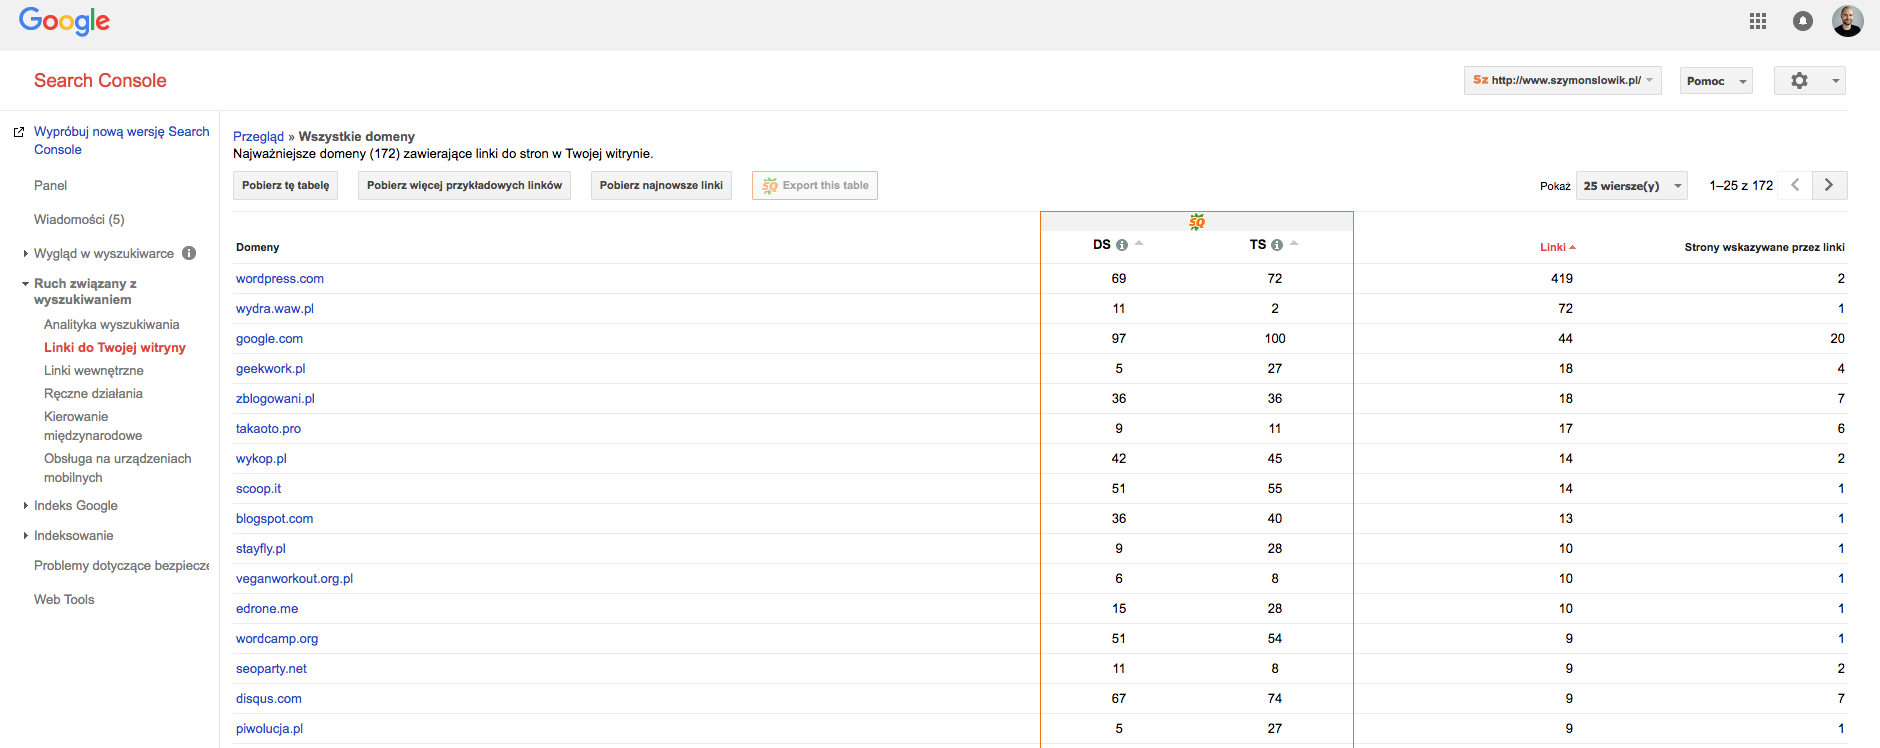This screenshot has width=1880, height=748.
Task: Collapse Ruch związany z wyszukiwaniem section
Action: point(25,284)
